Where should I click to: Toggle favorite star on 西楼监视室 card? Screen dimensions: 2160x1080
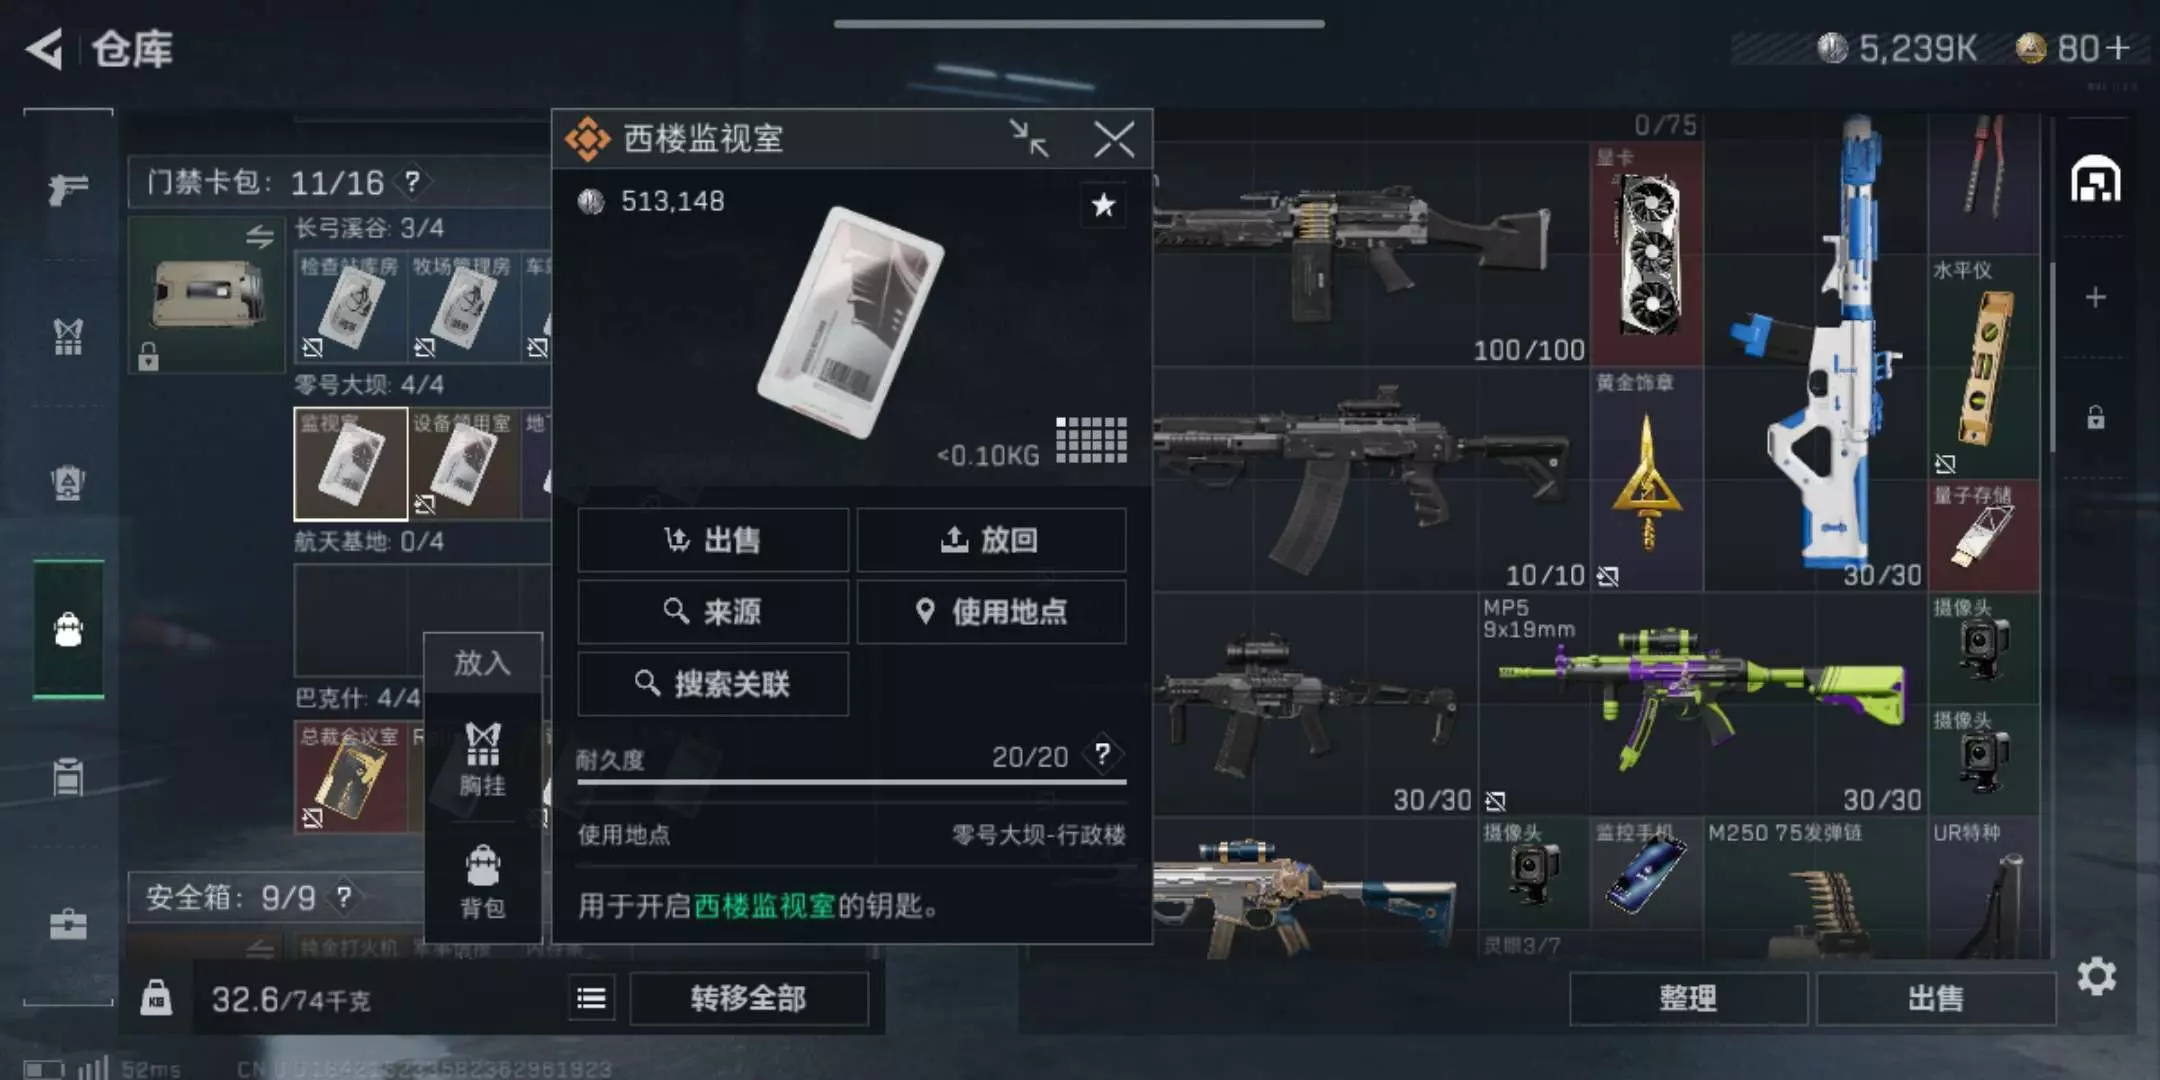click(x=1103, y=205)
